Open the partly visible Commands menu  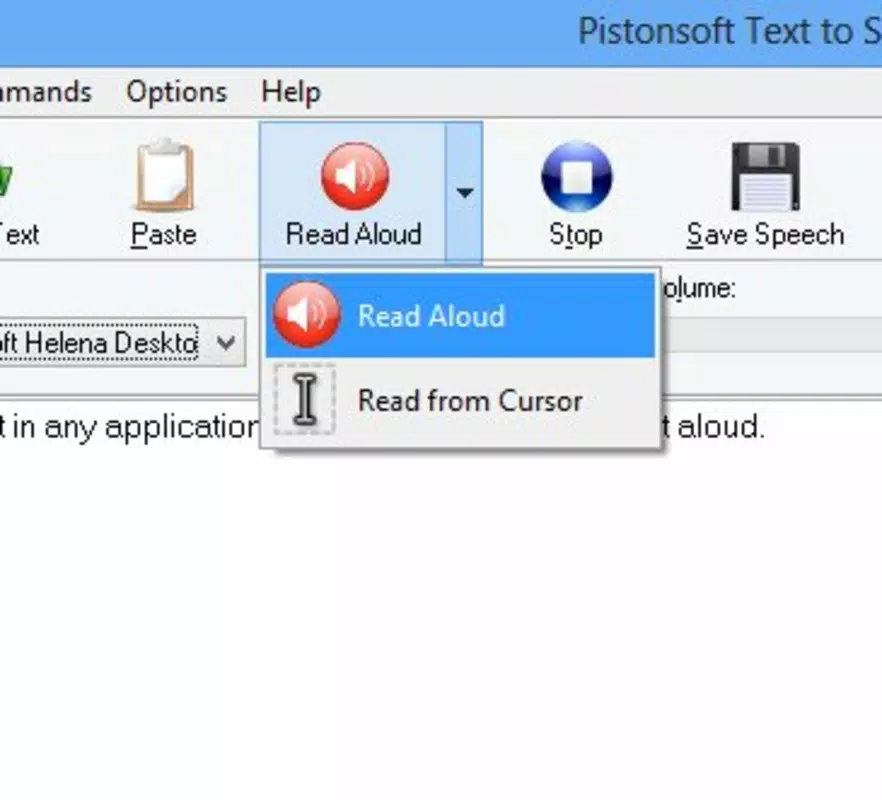pos(46,92)
